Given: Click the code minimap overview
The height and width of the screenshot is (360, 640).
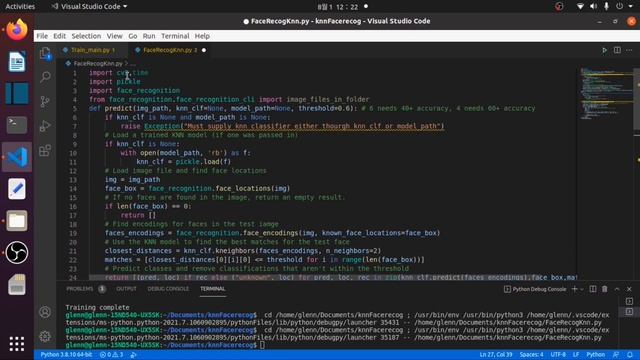Looking at the screenshot, I should point(607,93).
